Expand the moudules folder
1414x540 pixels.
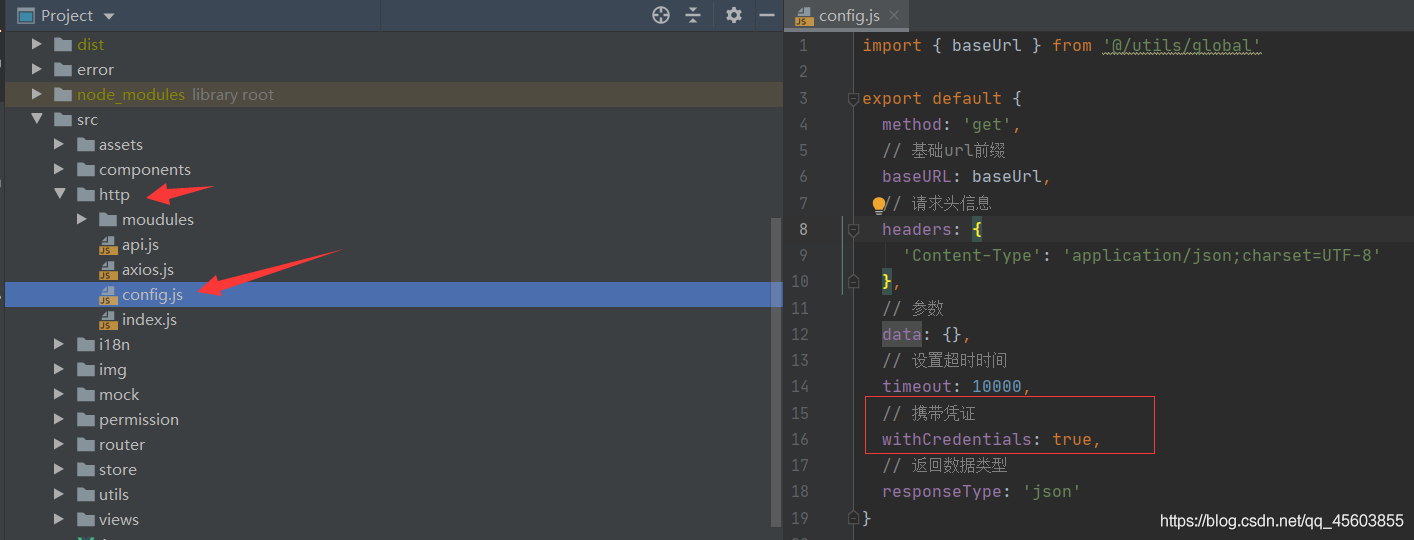click(x=82, y=219)
